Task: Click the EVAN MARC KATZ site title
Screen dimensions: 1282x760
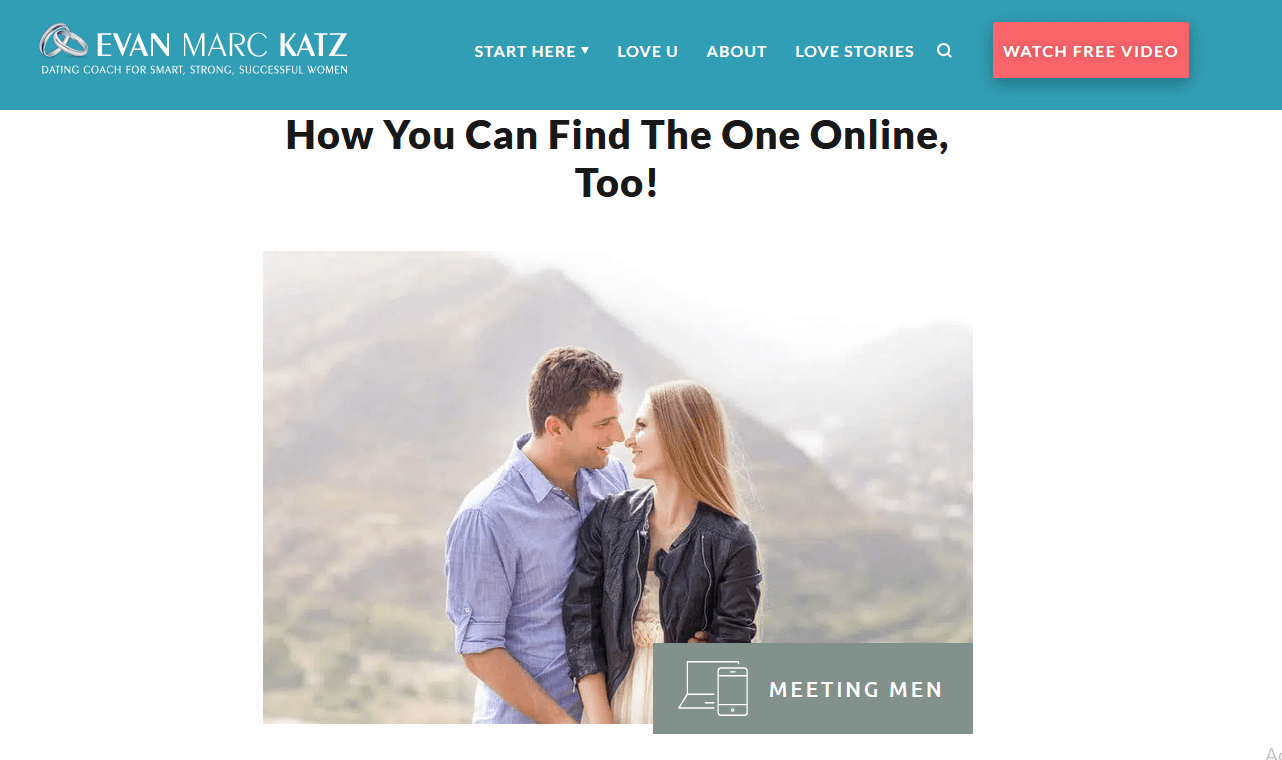Action: coord(222,44)
